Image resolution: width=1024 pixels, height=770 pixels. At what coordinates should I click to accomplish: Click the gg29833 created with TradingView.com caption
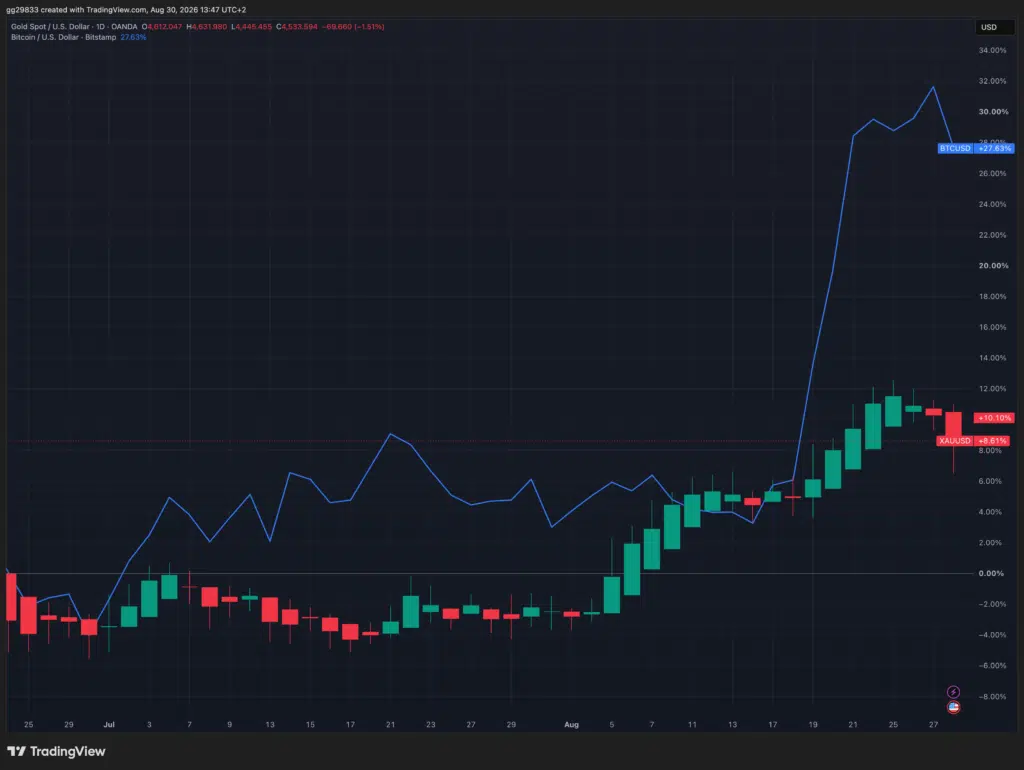[x=126, y=10]
